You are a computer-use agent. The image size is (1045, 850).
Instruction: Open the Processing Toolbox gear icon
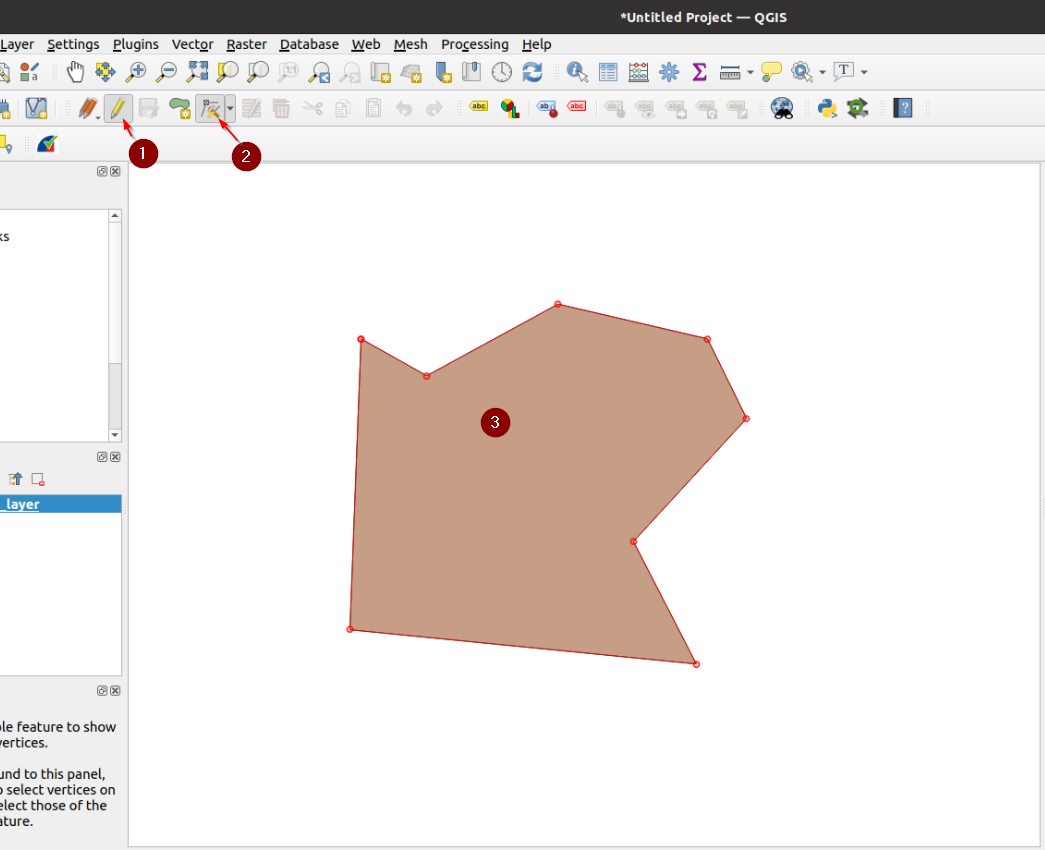[x=669, y=71]
